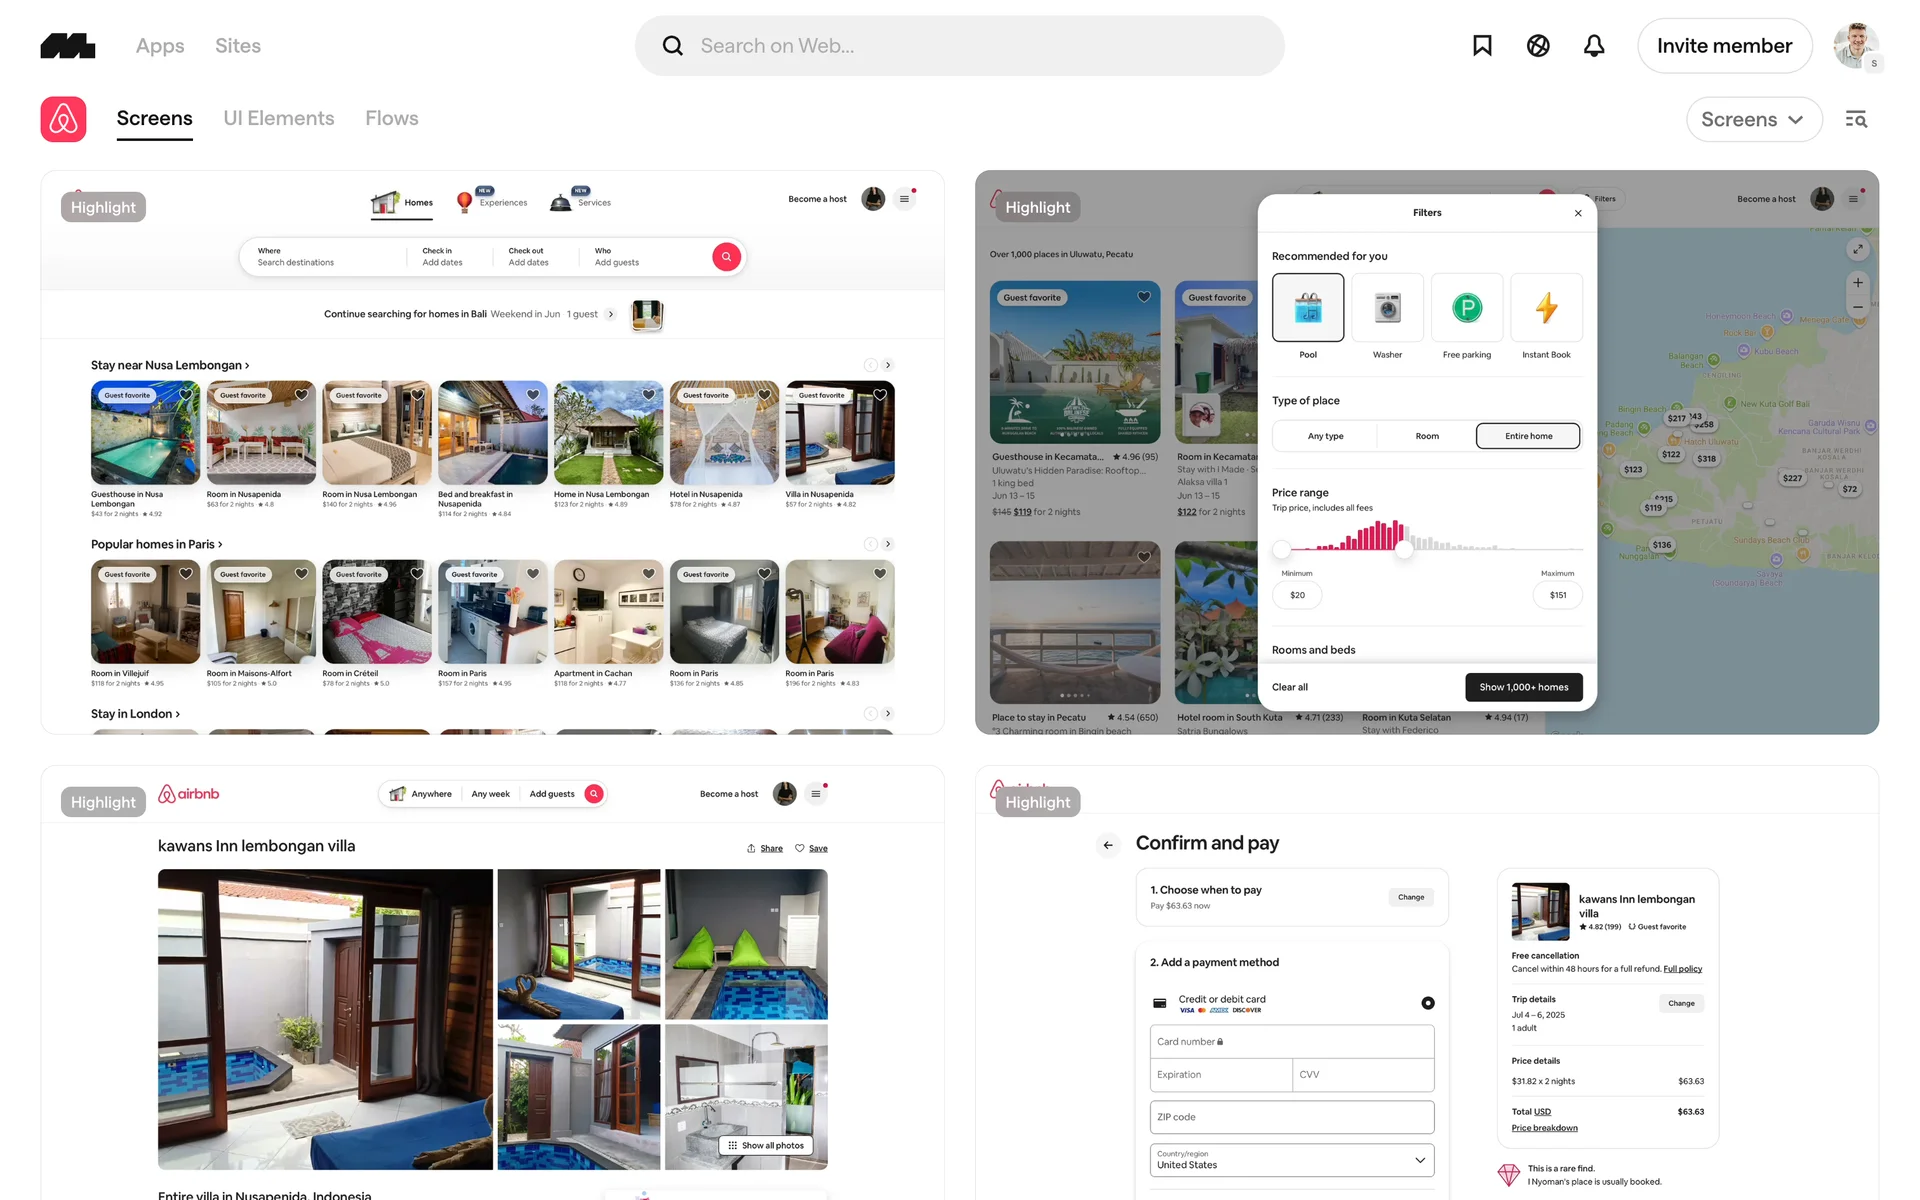Image resolution: width=1920 pixels, height=1200 pixels.
Task: Click the bookmark icon in header
Action: tap(1482, 46)
